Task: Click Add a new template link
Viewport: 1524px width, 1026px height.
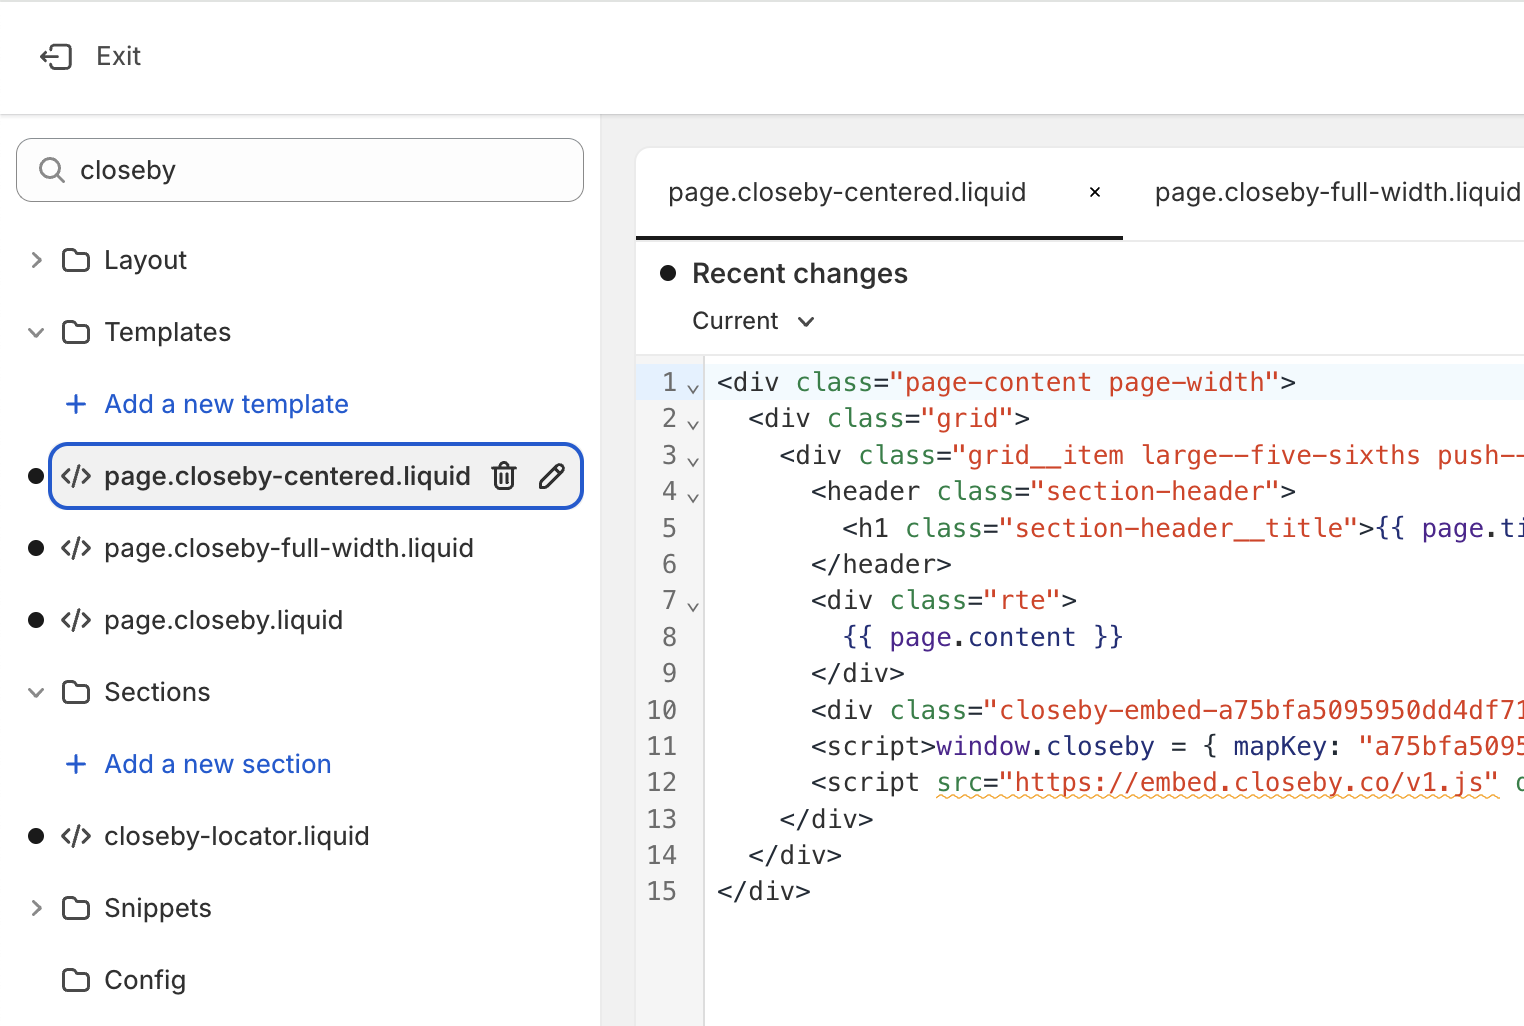Action: [x=226, y=404]
